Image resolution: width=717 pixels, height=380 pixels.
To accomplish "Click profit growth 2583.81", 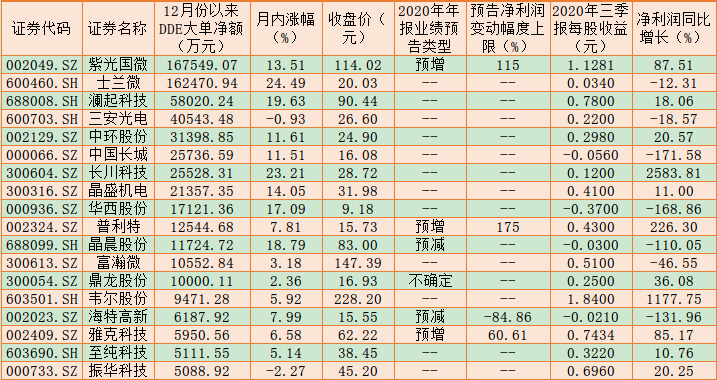I will click(x=674, y=173).
